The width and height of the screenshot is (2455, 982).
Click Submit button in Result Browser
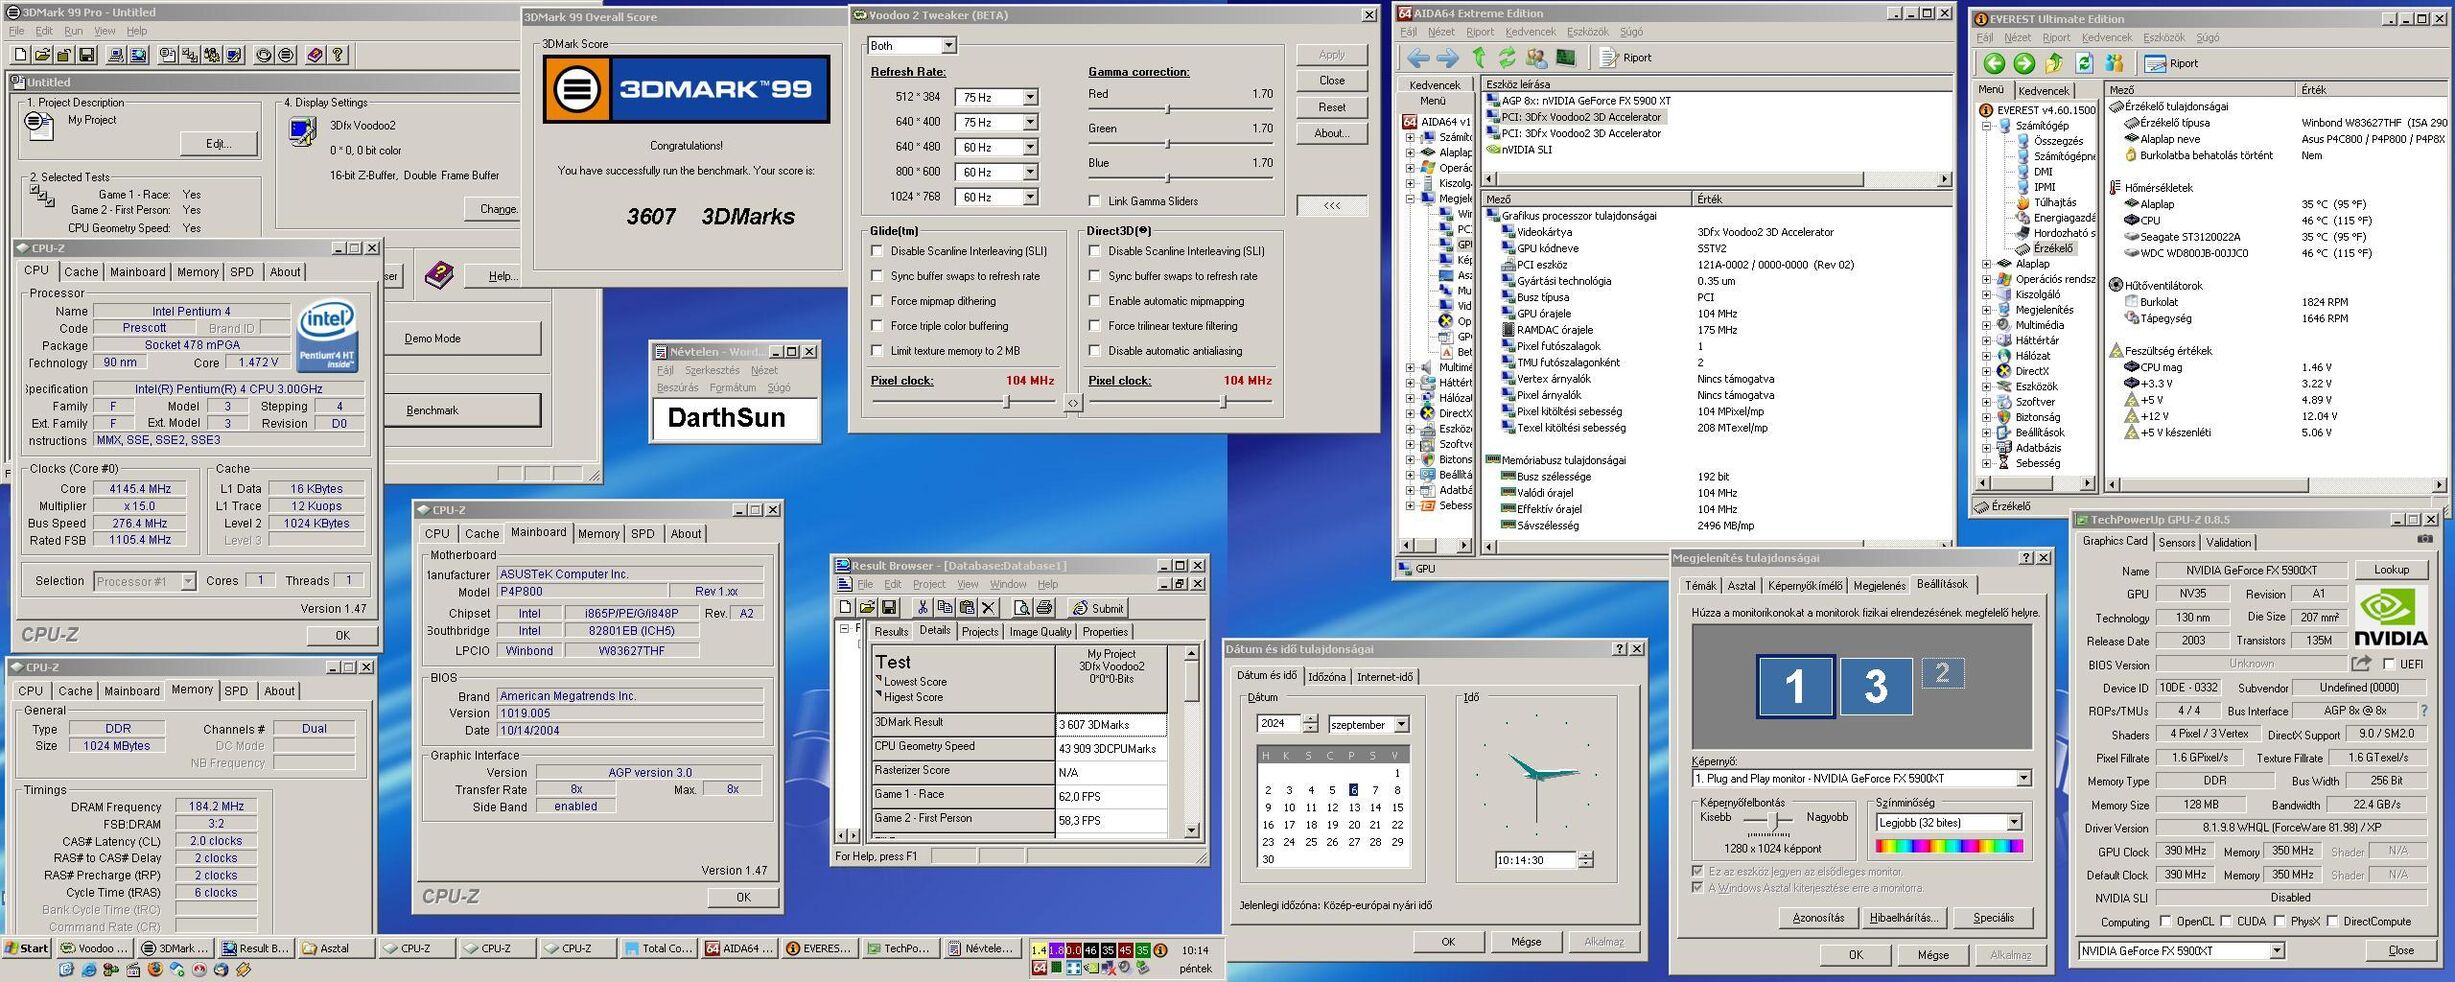tap(1098, 608)
